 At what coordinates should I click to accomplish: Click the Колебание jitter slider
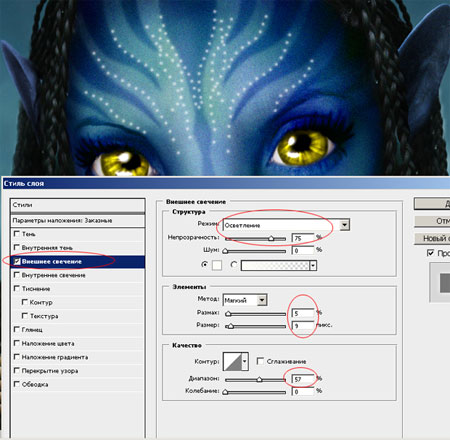255,392
